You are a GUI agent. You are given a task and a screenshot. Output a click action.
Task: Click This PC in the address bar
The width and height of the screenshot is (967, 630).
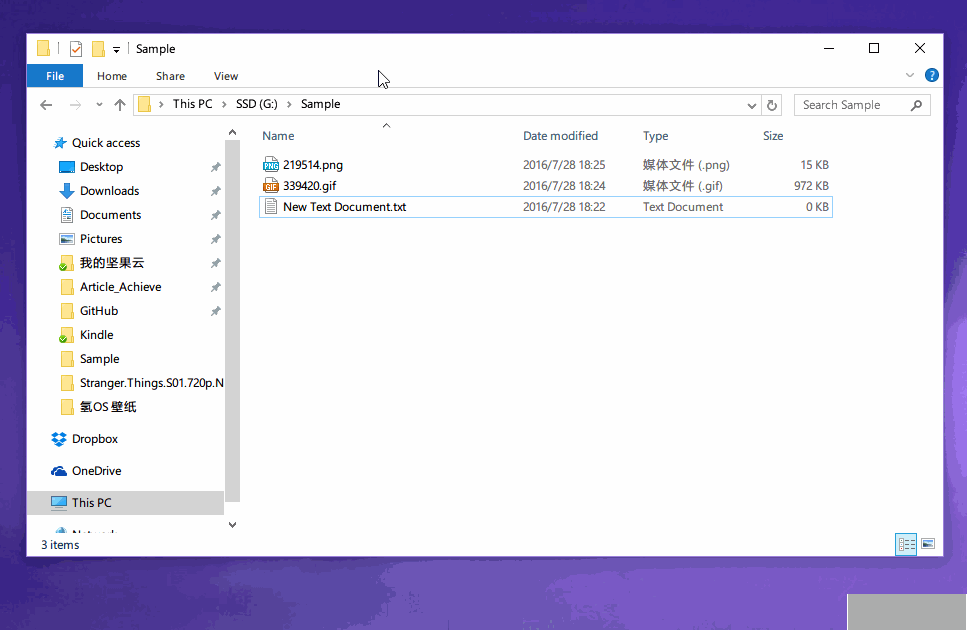pyautogui.click(x=192, y=104)
